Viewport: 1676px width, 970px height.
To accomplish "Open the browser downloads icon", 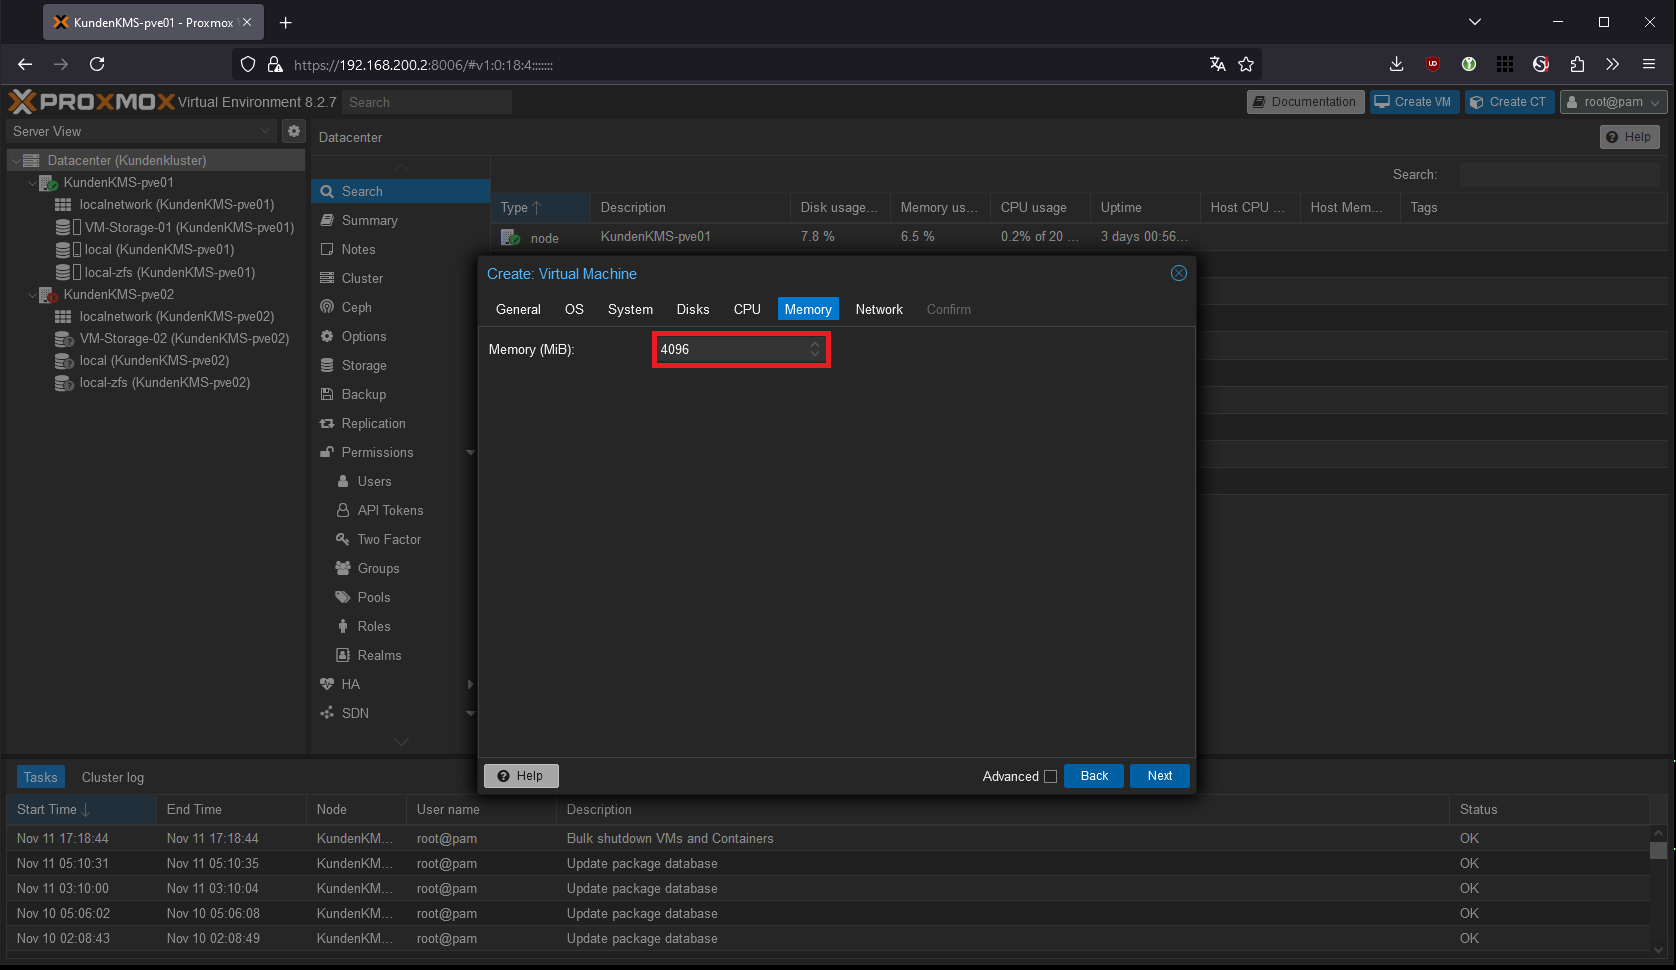I will (1397, 64).
